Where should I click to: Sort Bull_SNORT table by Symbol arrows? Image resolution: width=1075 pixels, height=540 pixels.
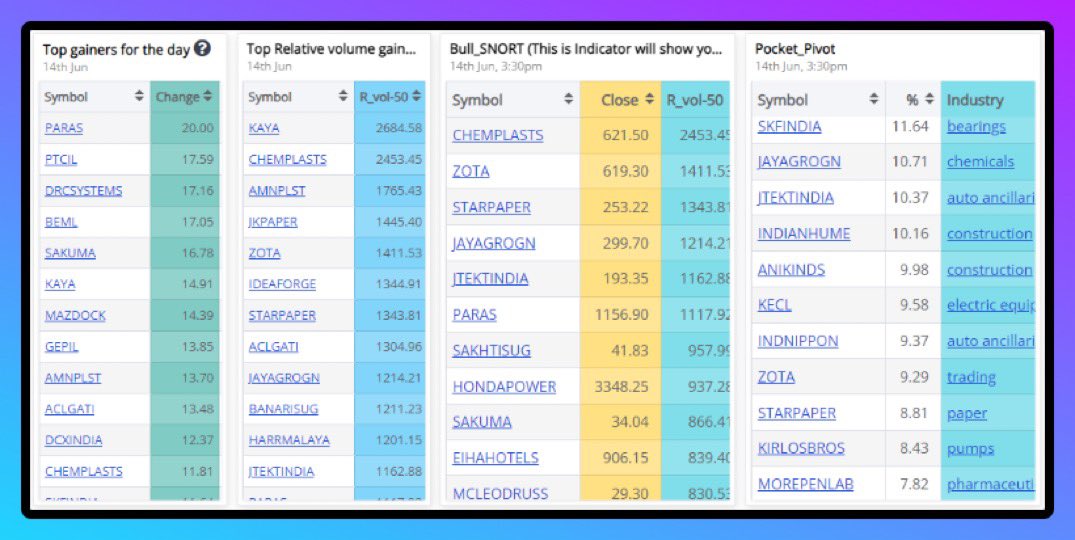point(568,99)
